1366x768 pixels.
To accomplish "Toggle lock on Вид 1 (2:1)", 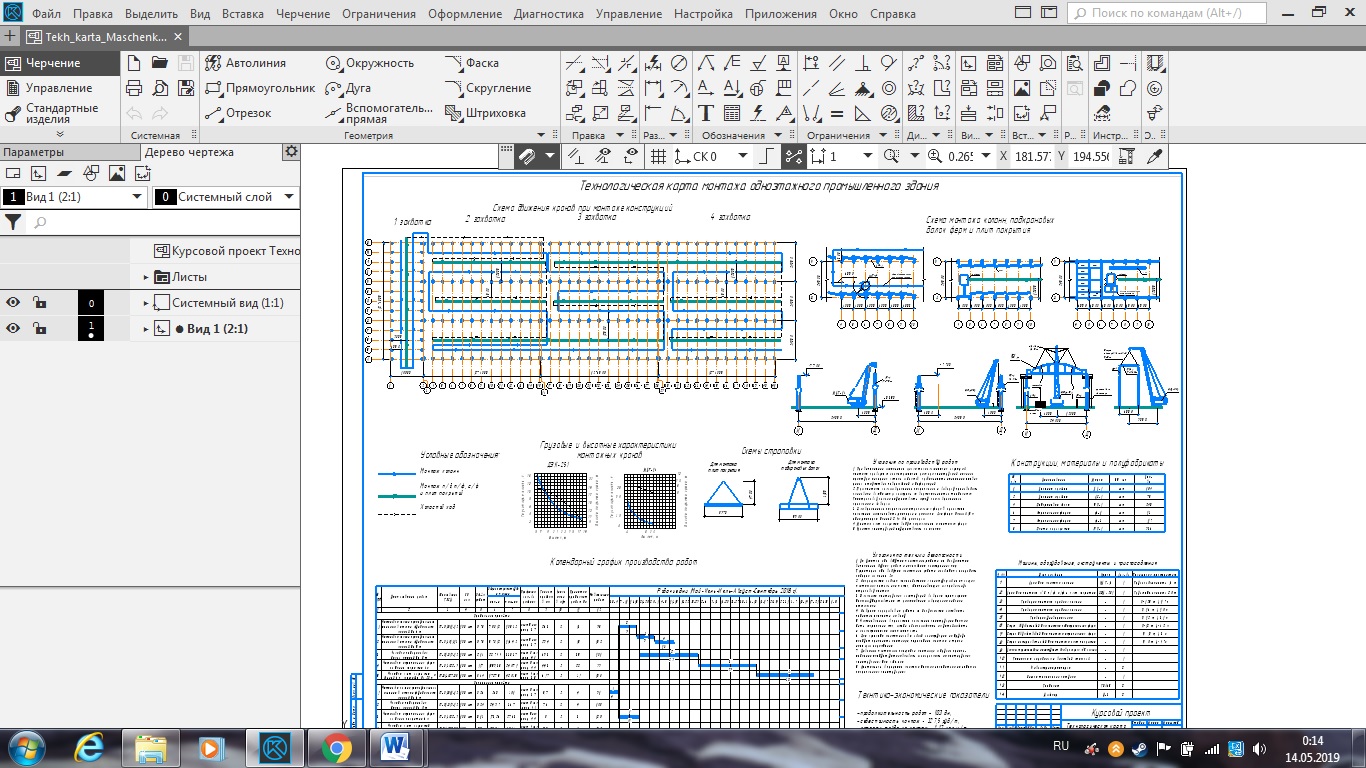I will [39, 328].
